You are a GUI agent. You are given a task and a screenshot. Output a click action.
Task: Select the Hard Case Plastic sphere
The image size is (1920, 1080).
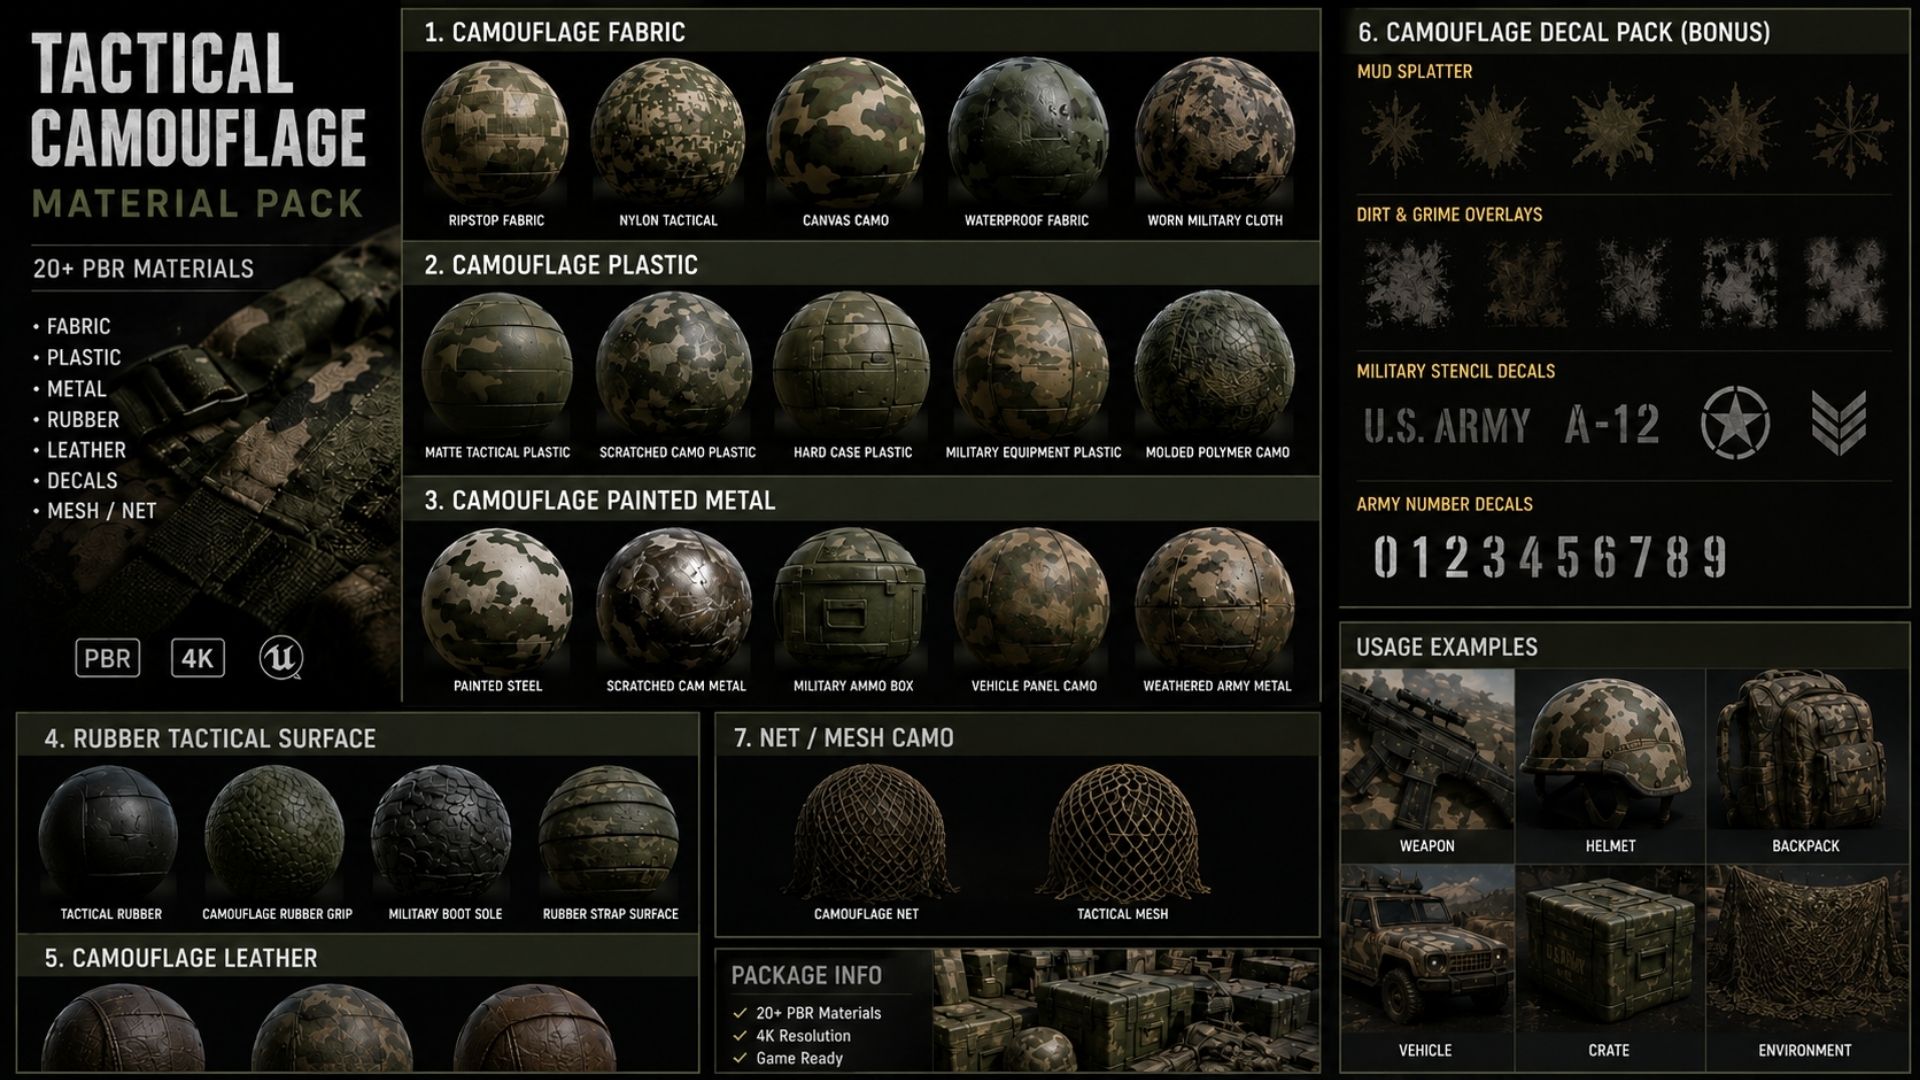coord(852,366)
